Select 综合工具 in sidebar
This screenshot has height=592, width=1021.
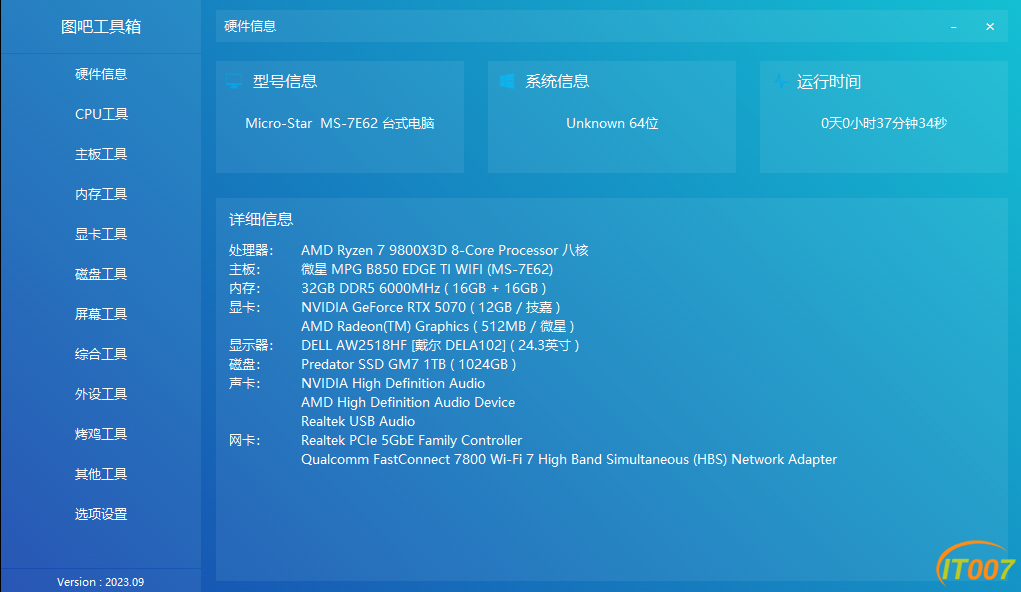(101, 354)
